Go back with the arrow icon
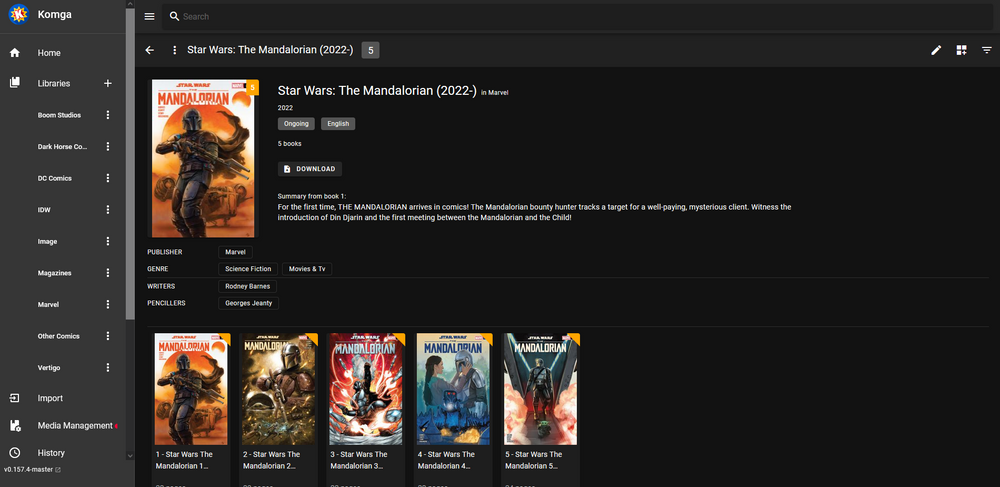The height and width of the screenshot is (487, 1000). click(x=150, y=50)
